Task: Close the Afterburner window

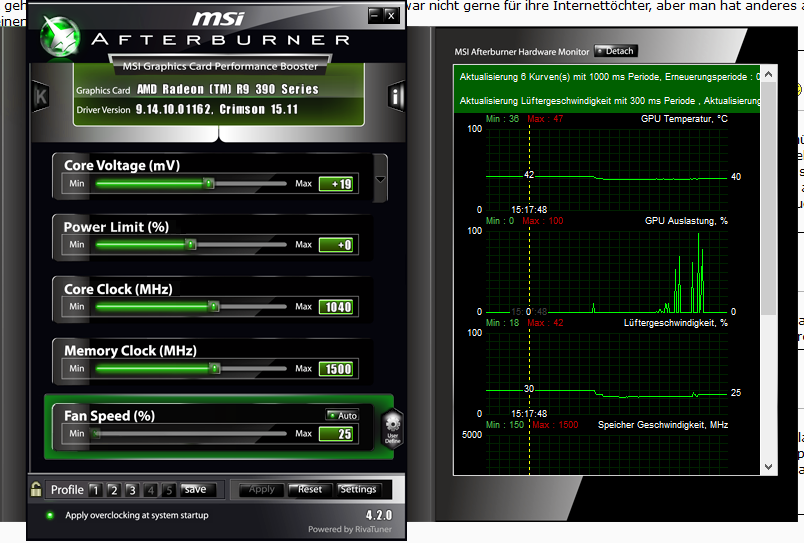Action: [391, 15]
